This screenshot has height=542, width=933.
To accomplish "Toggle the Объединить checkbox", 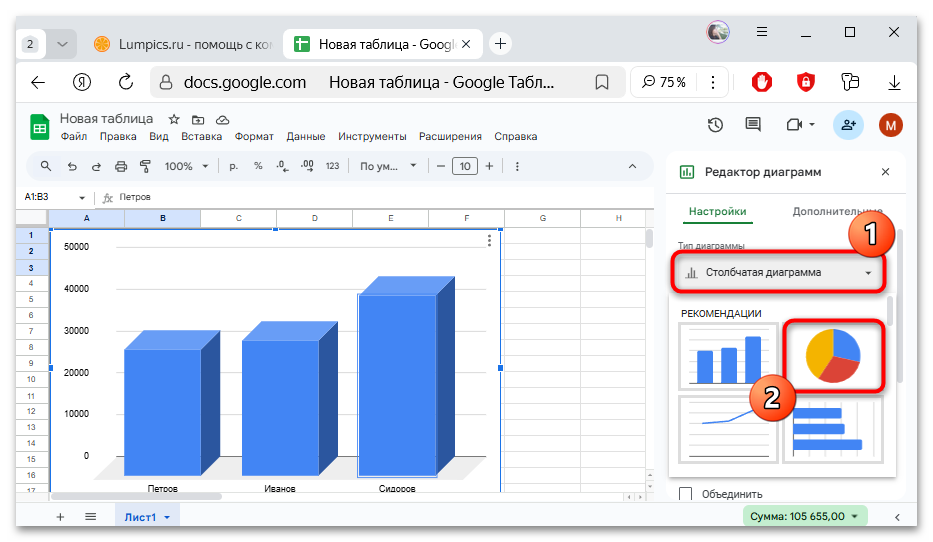I will coord(686,494).
